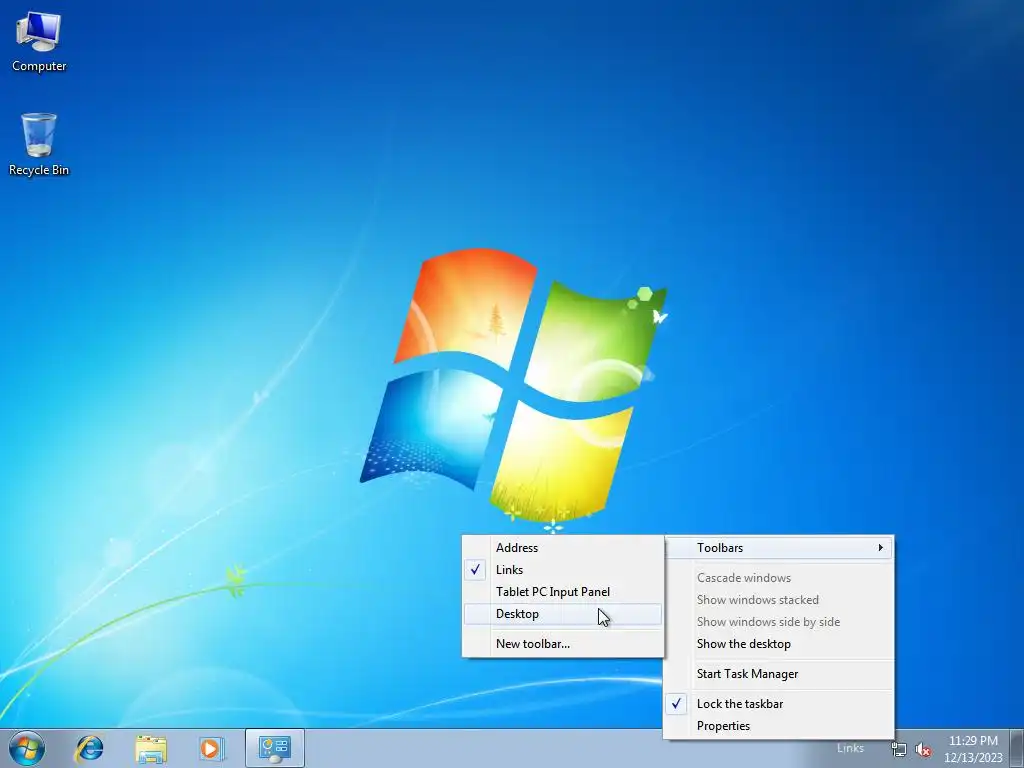Choose New toolbar... option

pos(563,644)
